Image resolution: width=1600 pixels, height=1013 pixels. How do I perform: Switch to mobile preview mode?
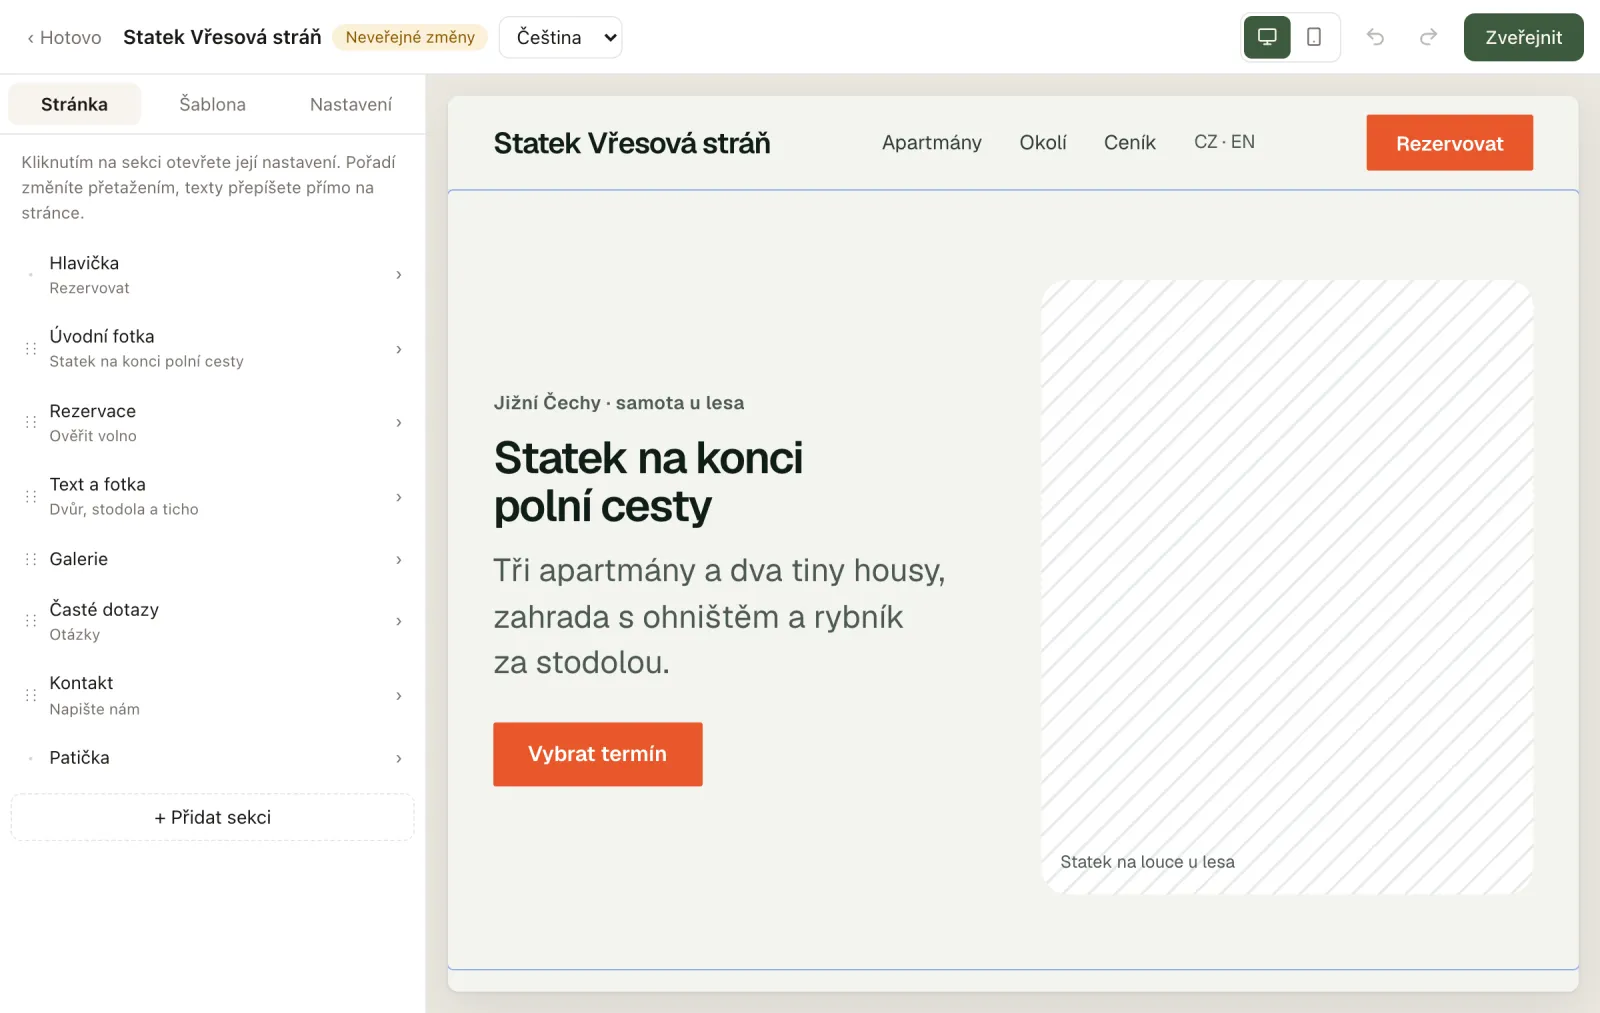[x=1314, y=37]
